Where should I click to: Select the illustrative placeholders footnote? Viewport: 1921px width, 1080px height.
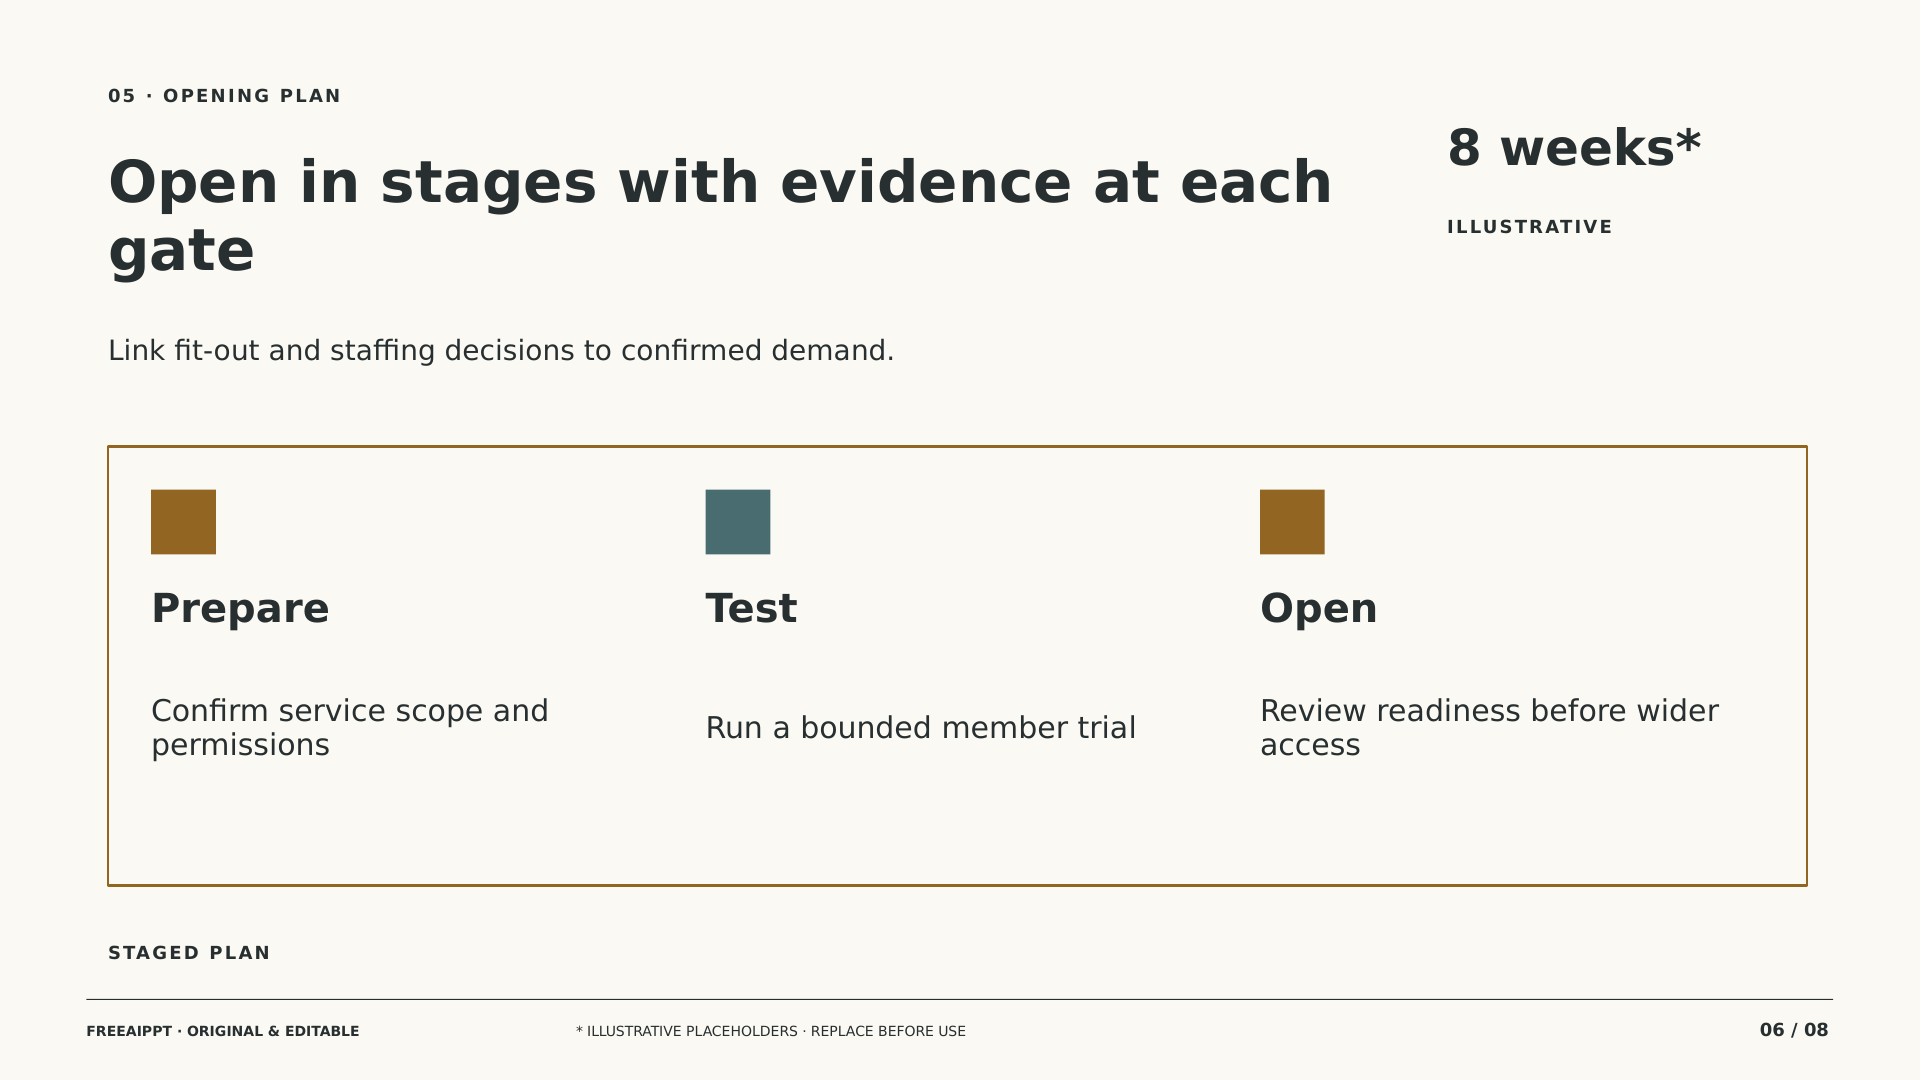[x=771, y=1031]
